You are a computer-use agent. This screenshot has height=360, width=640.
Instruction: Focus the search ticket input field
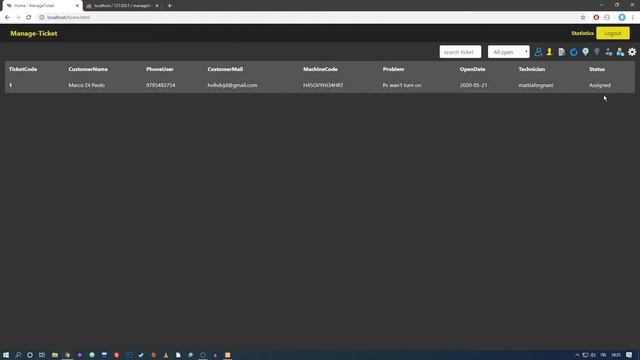point(460,52)
